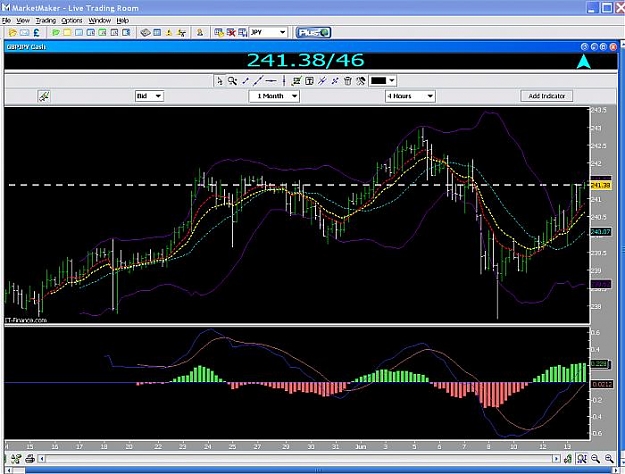
Task: Click the chart scrollbar right arrow
Action: point(556,459)
